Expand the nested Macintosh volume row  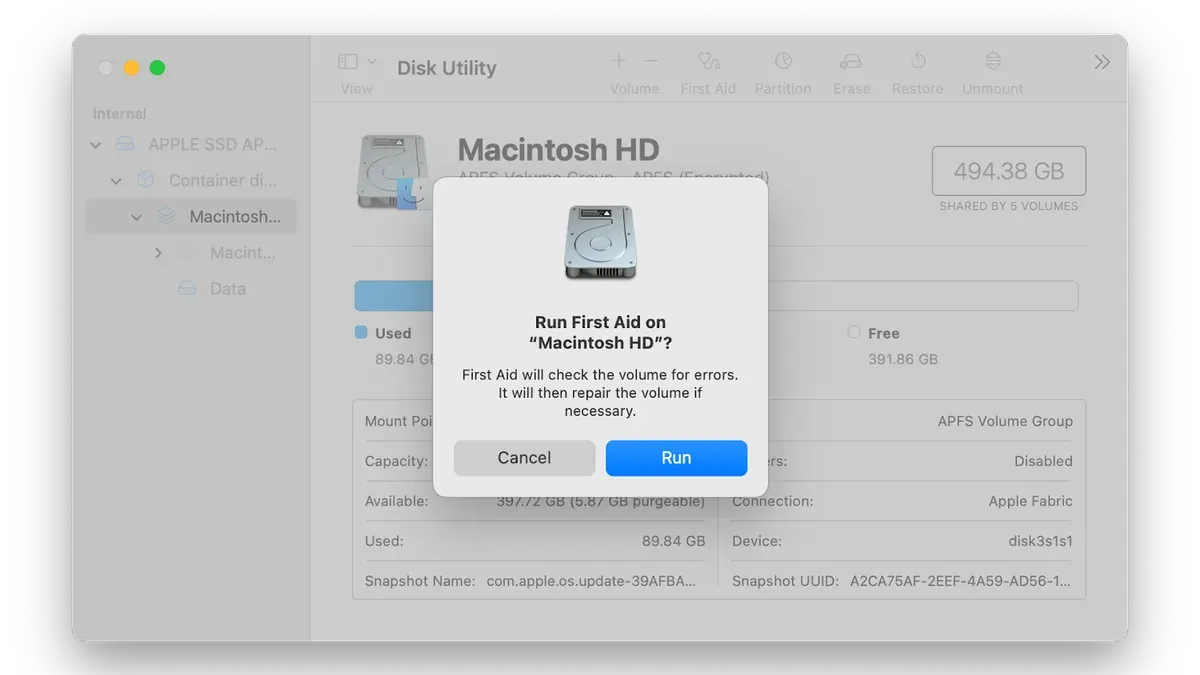coord(158,253)
